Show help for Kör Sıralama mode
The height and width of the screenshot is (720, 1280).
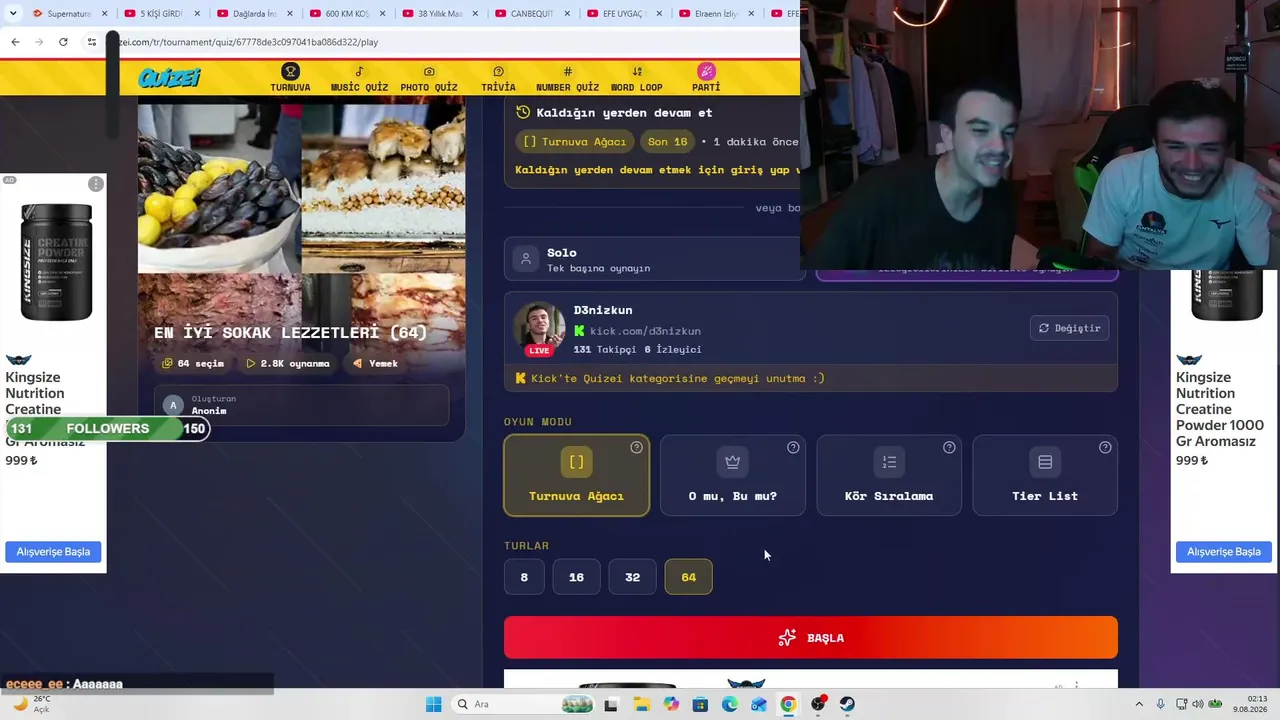pos(949,447)
